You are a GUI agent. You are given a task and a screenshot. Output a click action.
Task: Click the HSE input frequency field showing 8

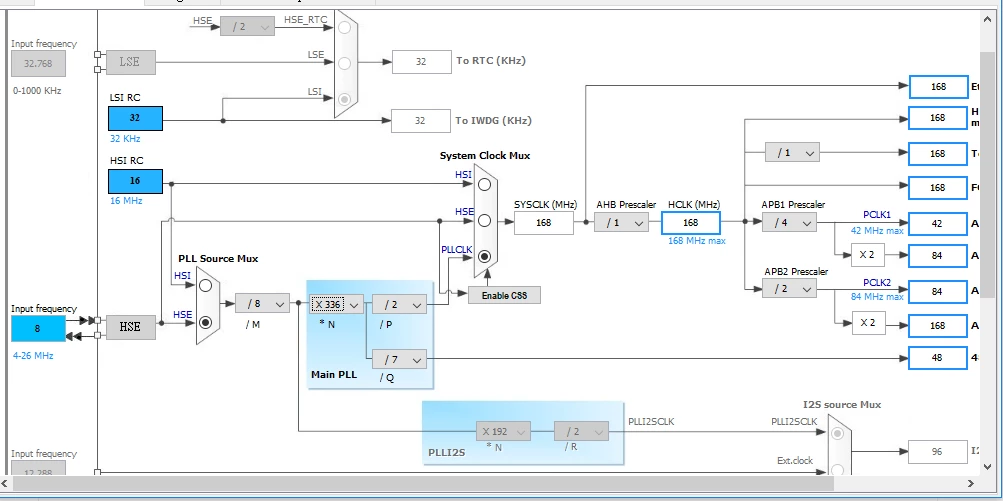pyautogui.click(x=38, y=329)
